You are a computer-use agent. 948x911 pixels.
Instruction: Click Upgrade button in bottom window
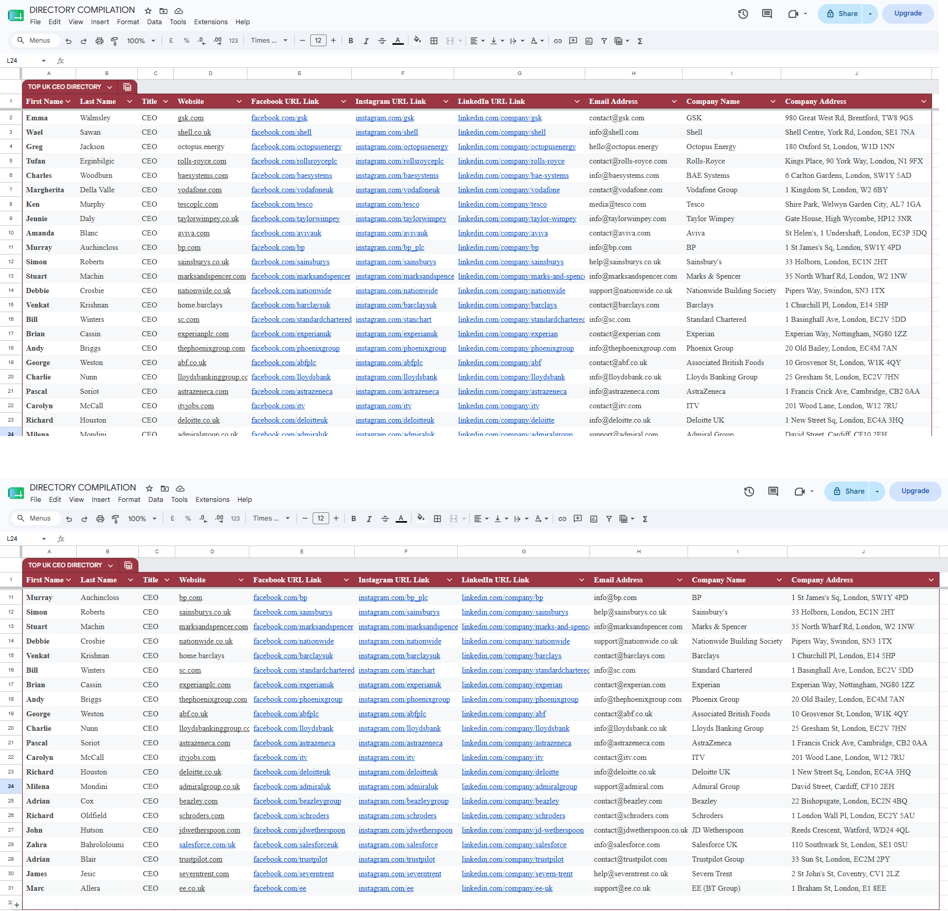(x=915, y=491)
